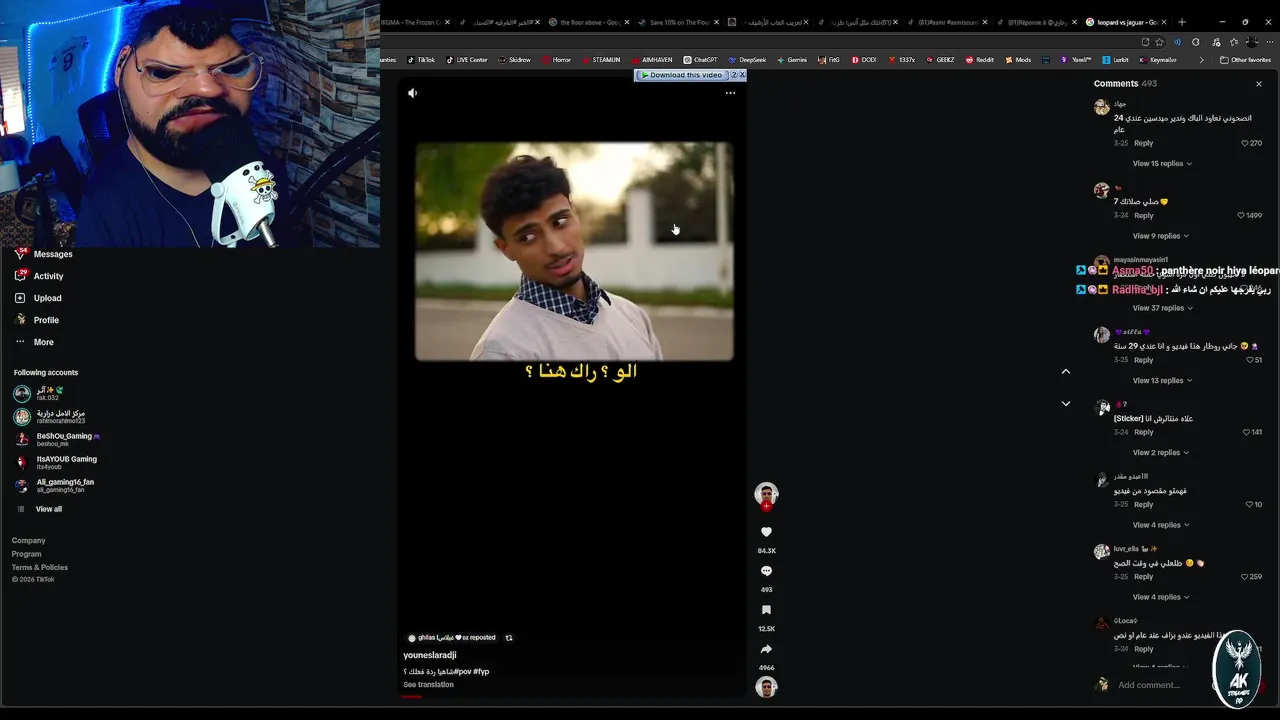Reply to the comment with 270 likes

(1143, 143)
